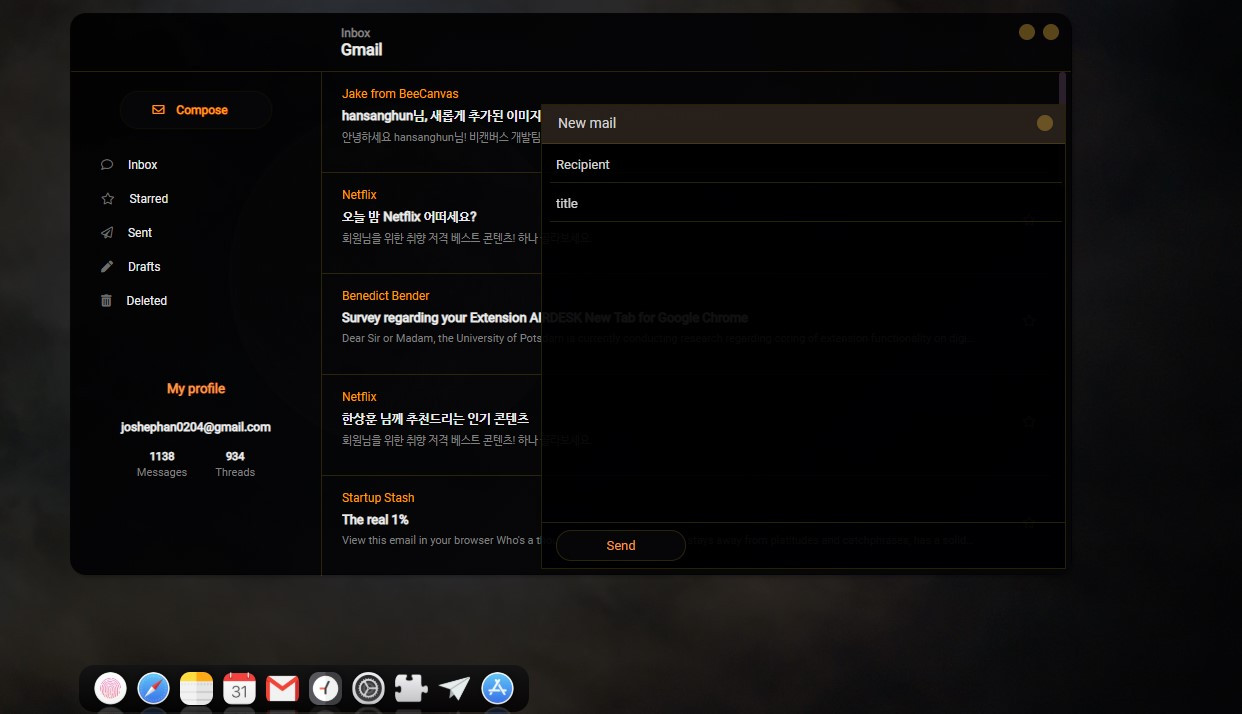Focus the Recipient field
Image resolution: width=1242 pixels, height=714 pixels.
pos(806,164)
